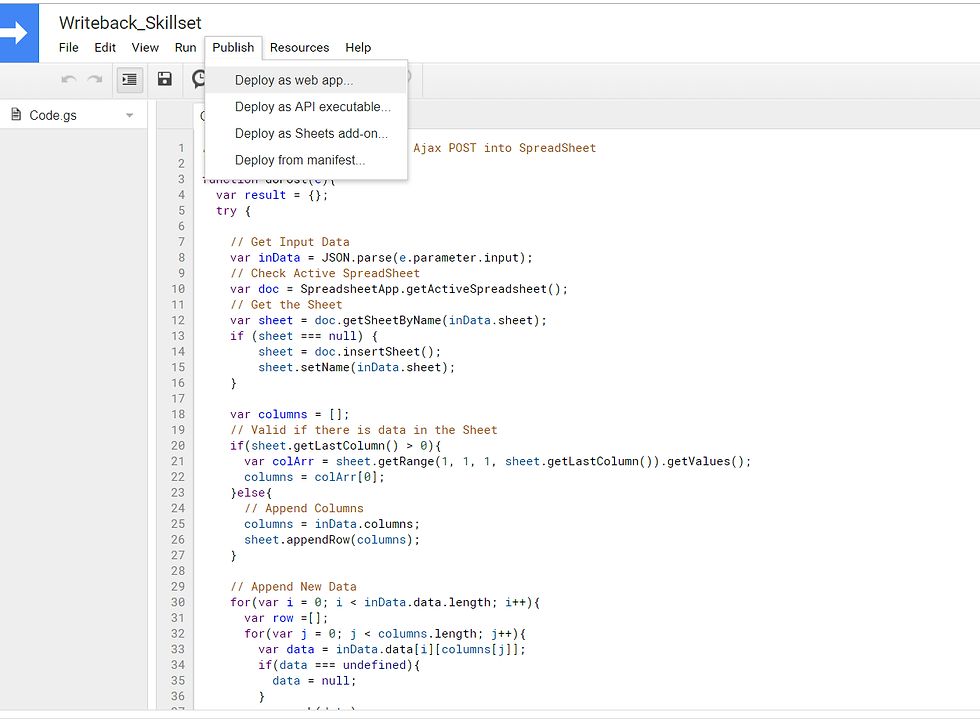The image size is (980, 719).
Task: Select the Code.gs file in the sidebar
Action: pyautogui.click(x=53, y=115)
